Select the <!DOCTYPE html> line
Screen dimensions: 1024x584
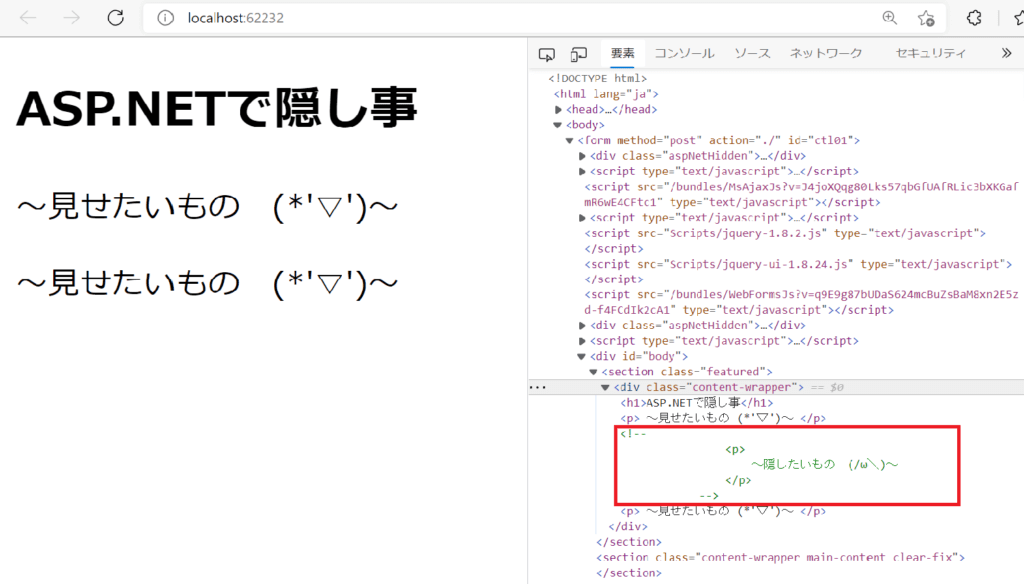click(x=598, y=78)
